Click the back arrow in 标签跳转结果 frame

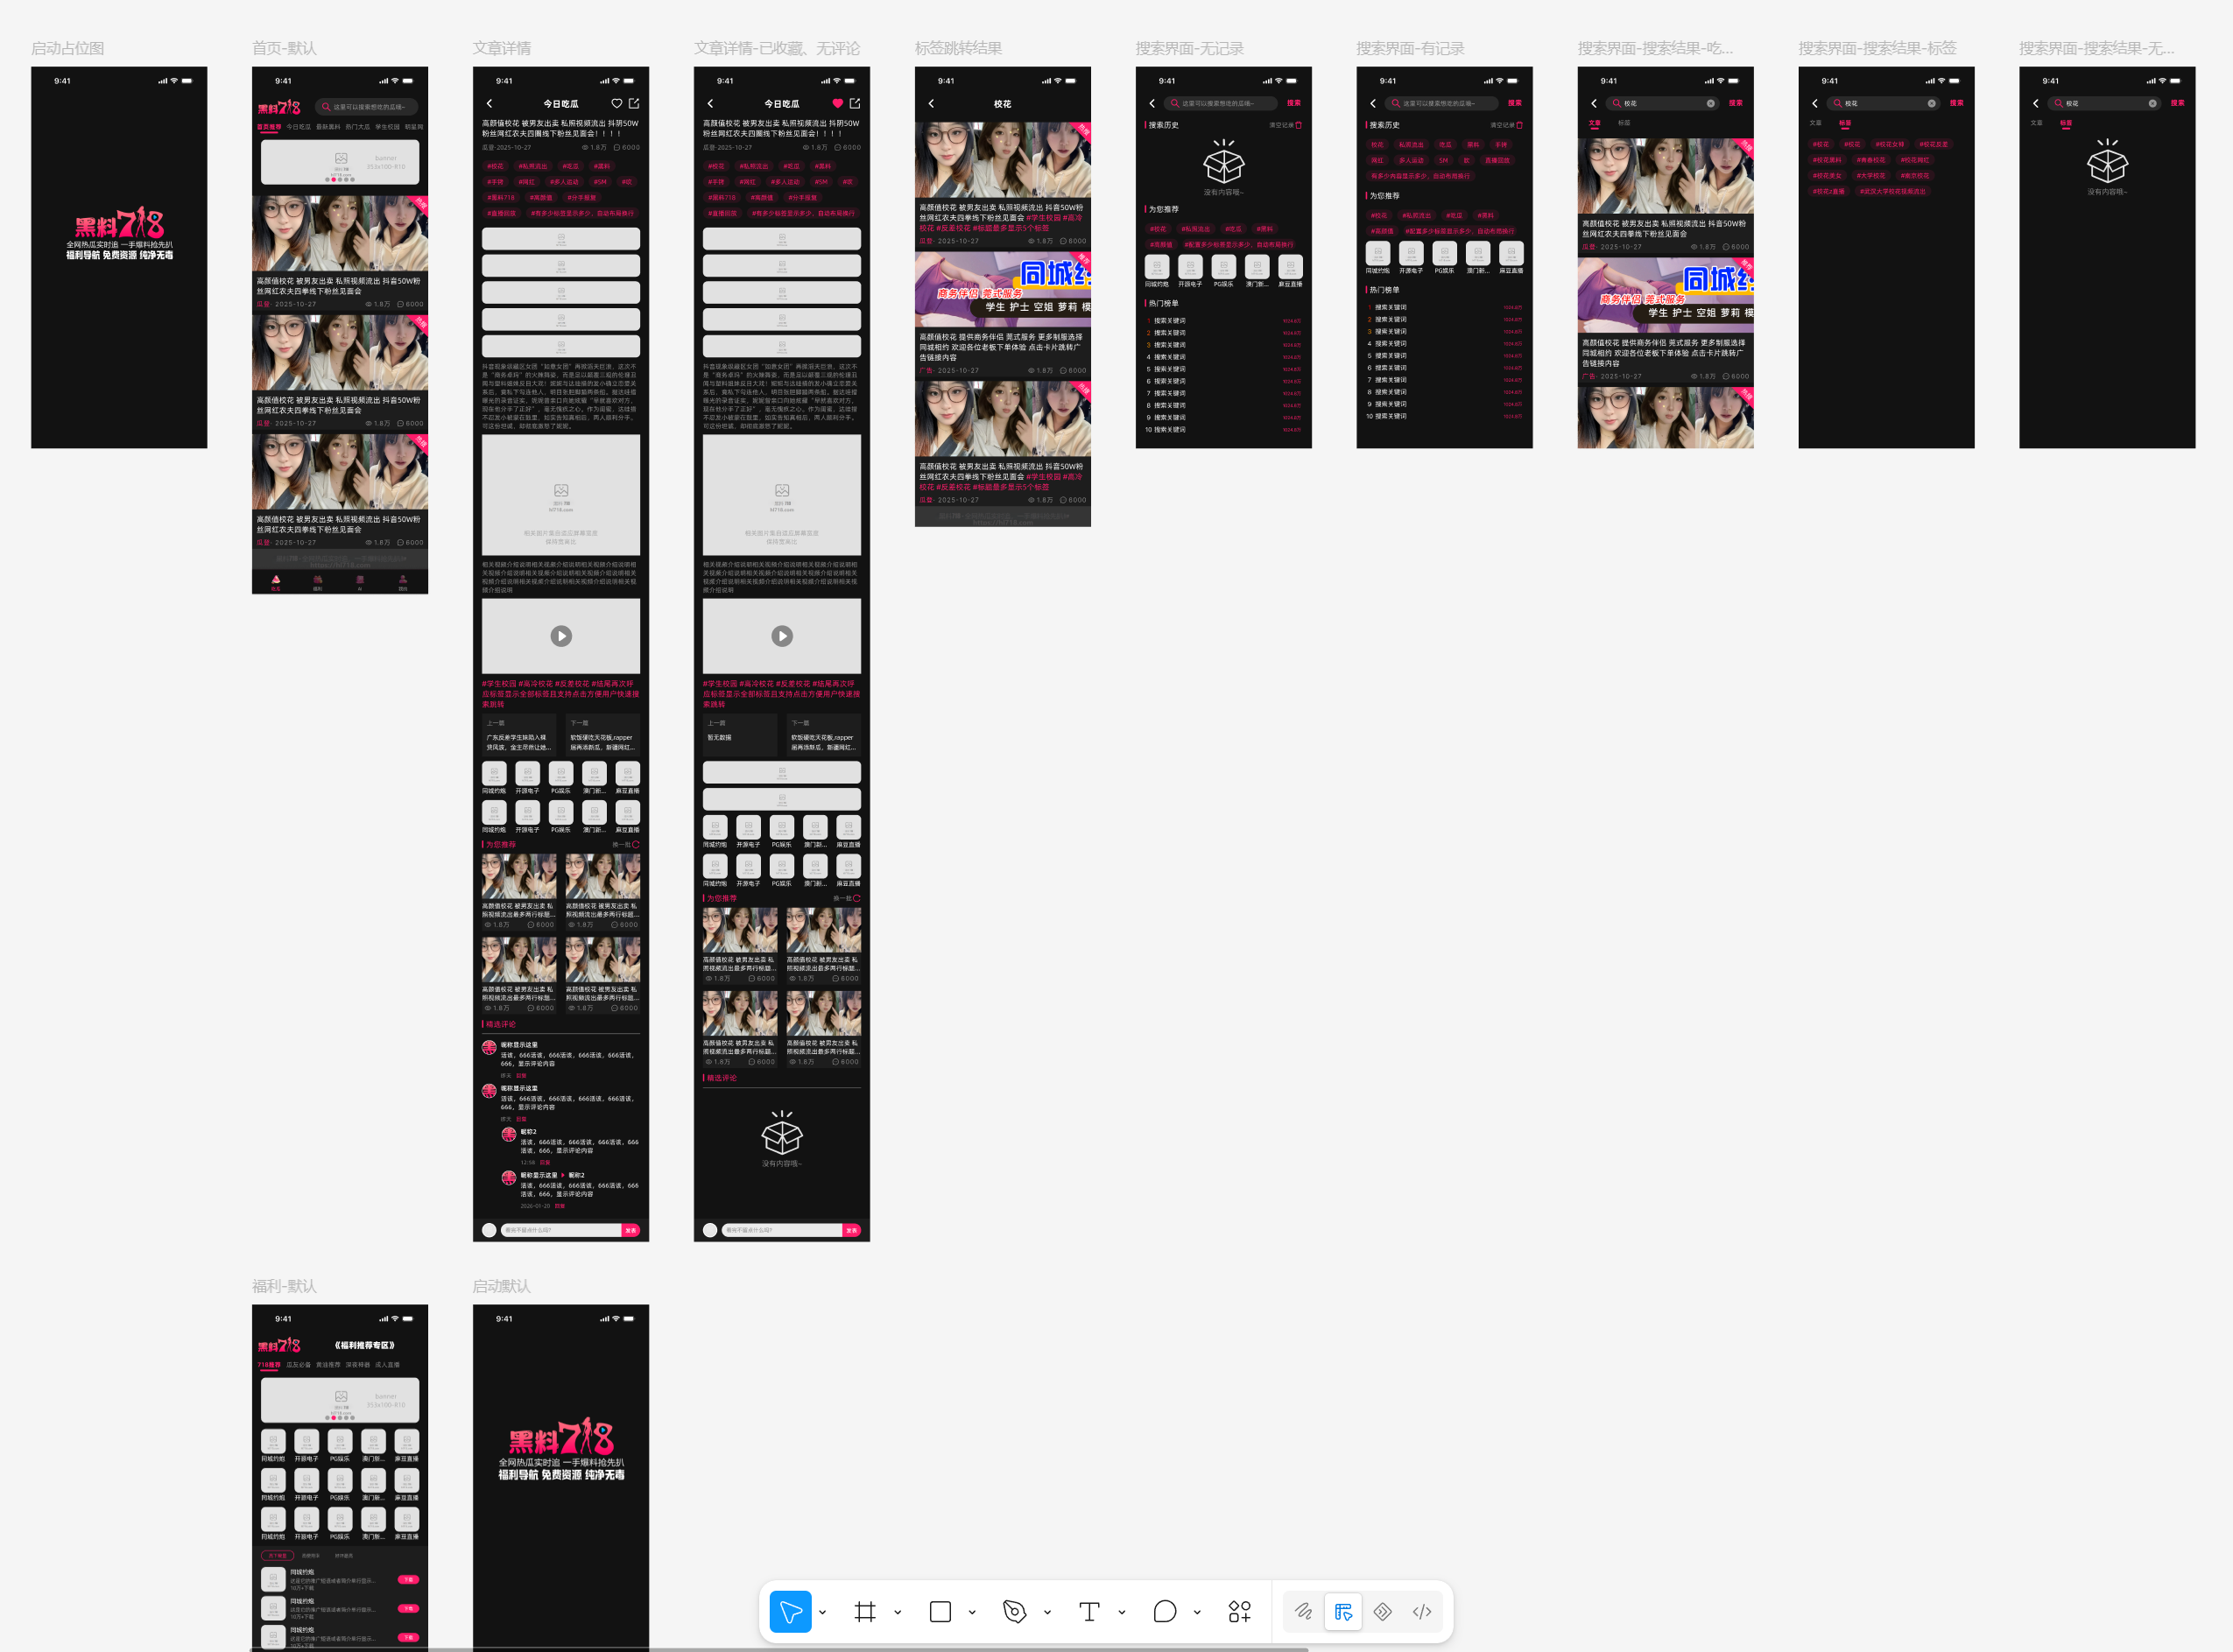click(x=931, y=103)
